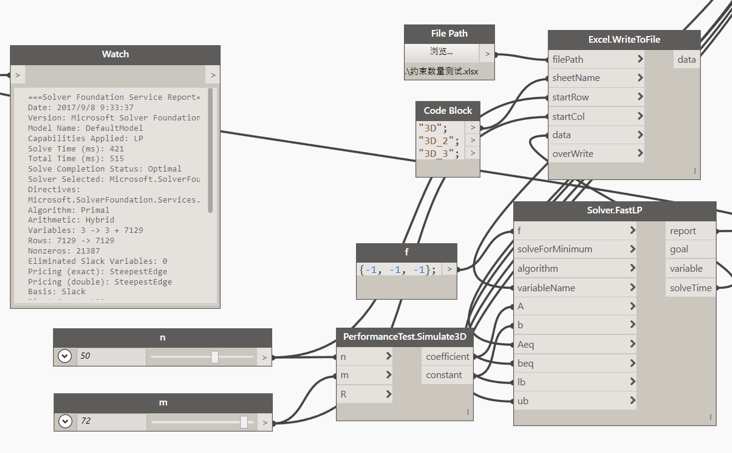Click the n slider track
The image size is (732, 453).
click(x=180, y=356)
